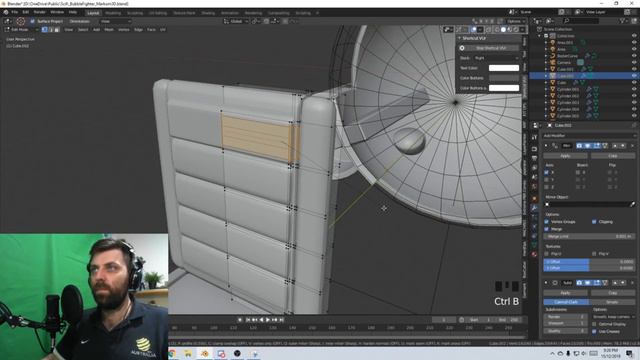Remove the Mirror modifier with X icon
Screen dimensions: 640x360
[633, 146]
